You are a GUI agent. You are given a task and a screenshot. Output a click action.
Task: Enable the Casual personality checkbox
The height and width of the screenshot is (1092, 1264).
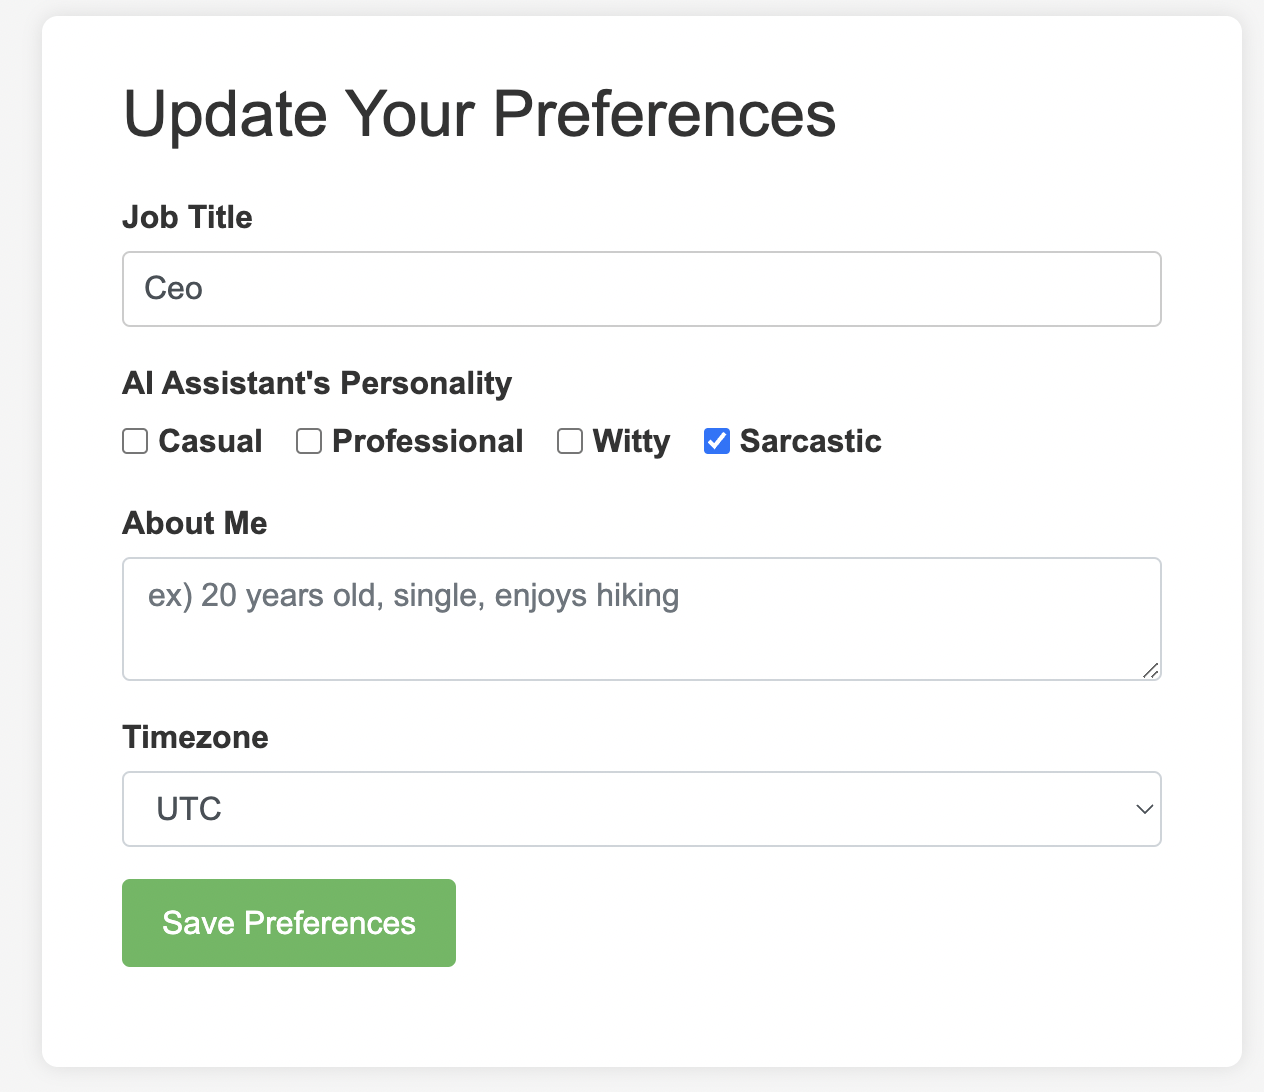135,441
